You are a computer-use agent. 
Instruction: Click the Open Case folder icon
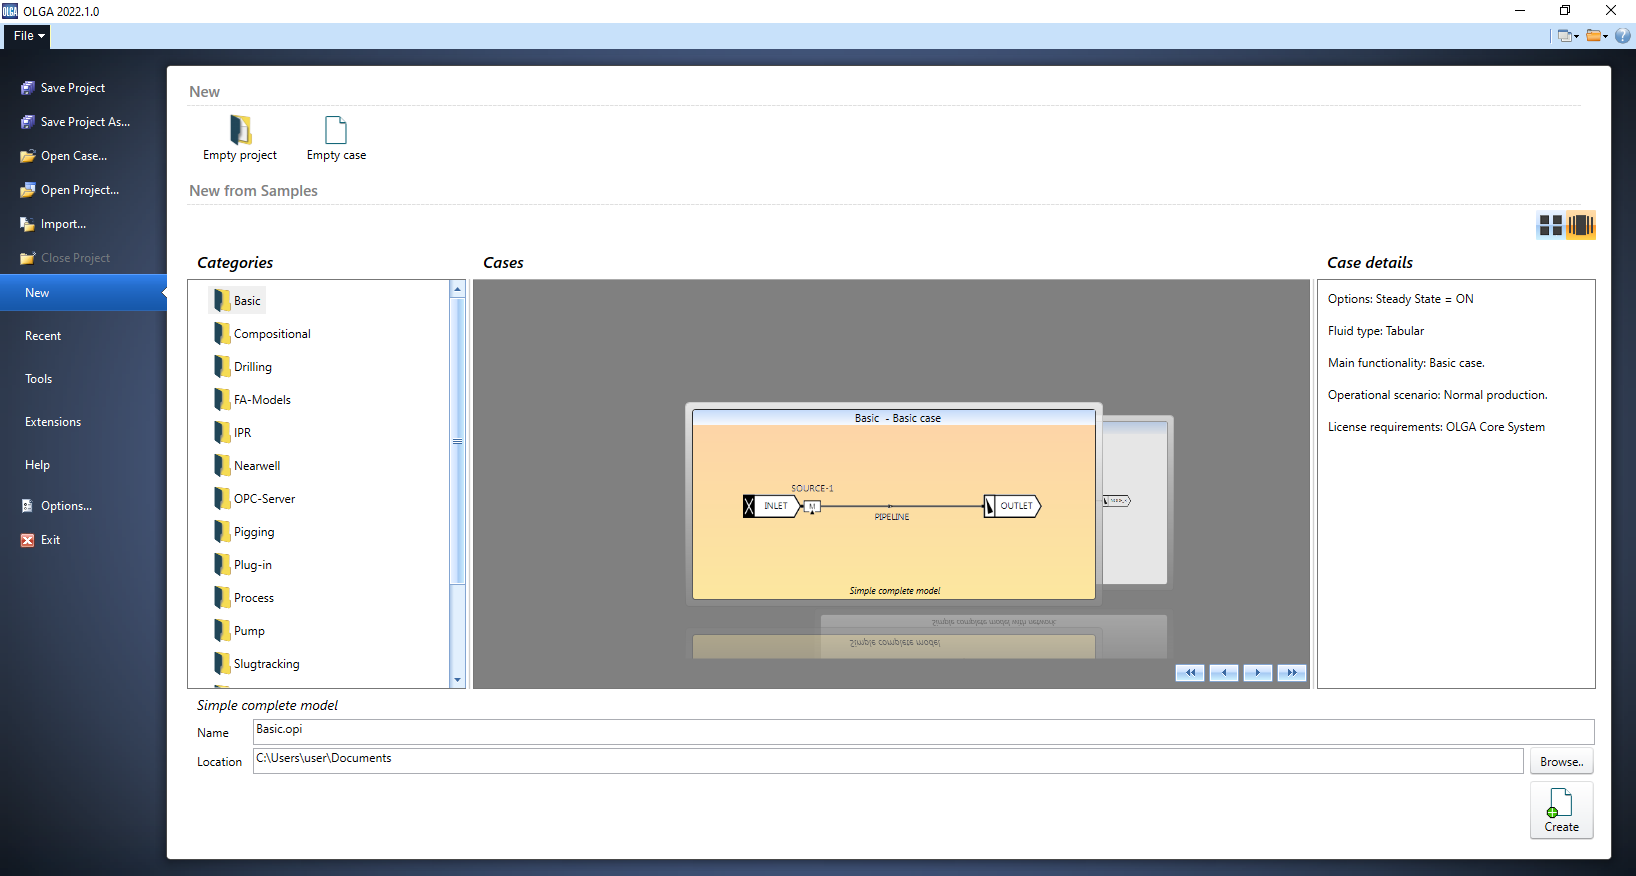(x=28, y=156)
